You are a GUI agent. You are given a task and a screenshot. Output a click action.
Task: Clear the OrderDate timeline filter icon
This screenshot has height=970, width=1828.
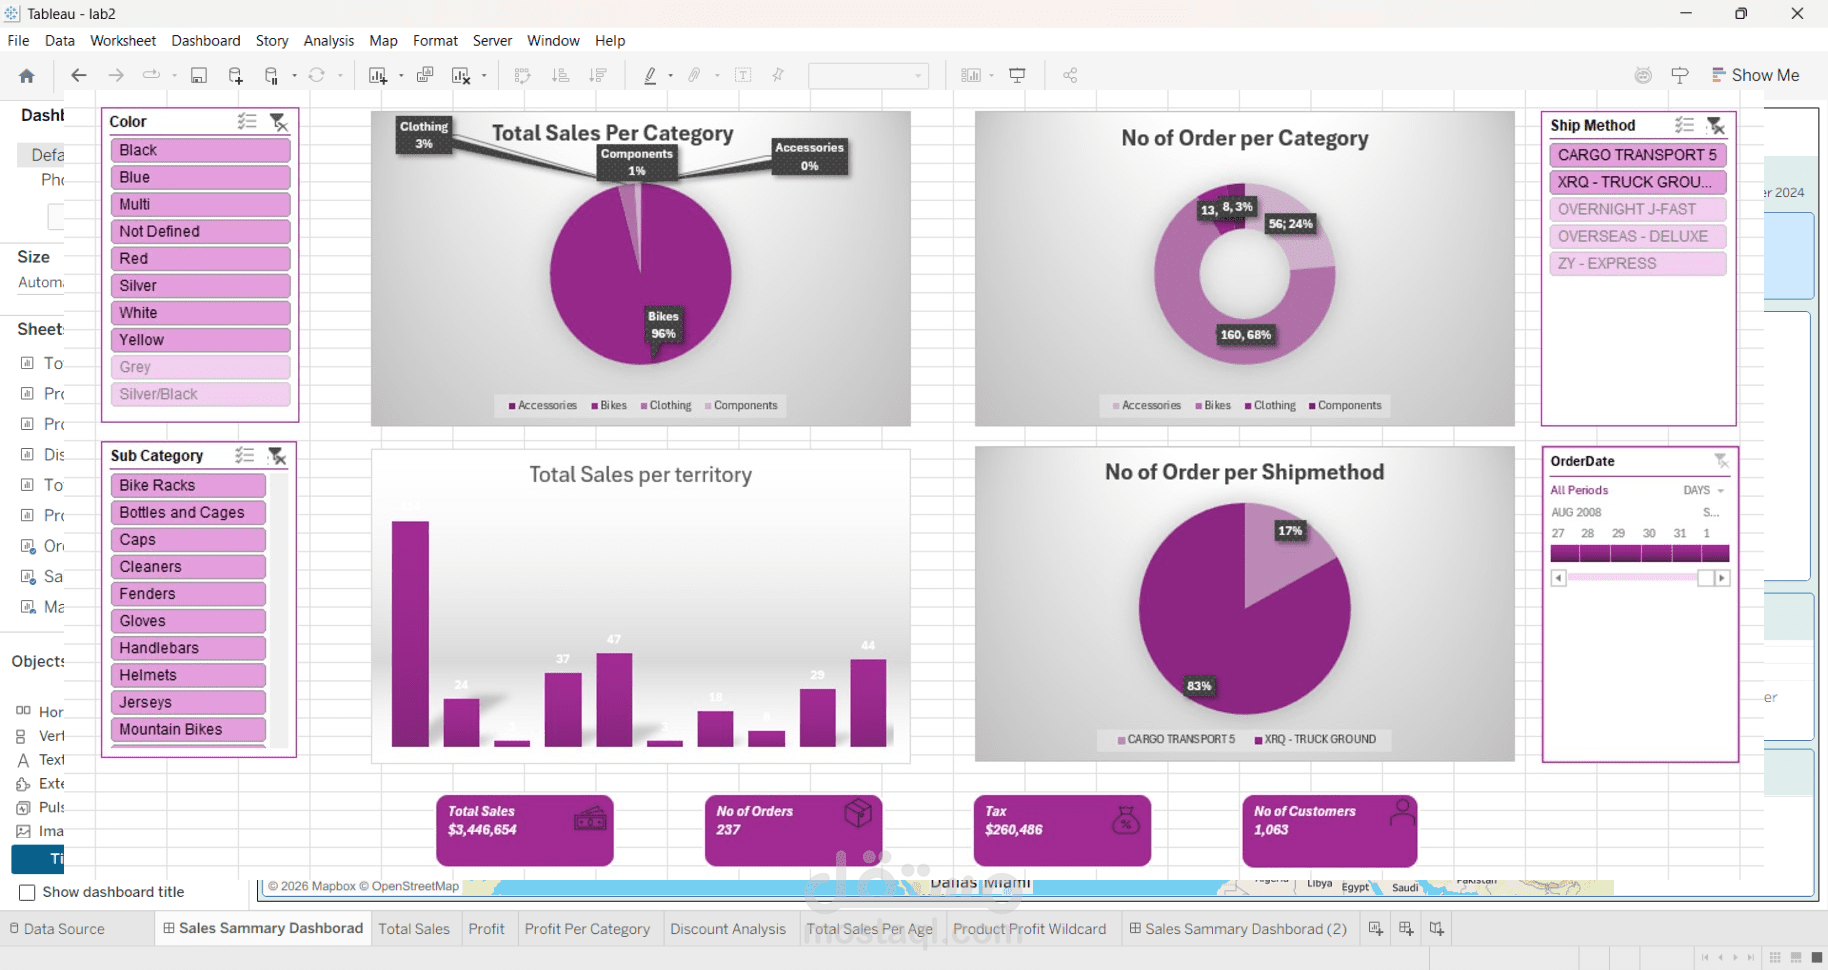point(1721,461)
